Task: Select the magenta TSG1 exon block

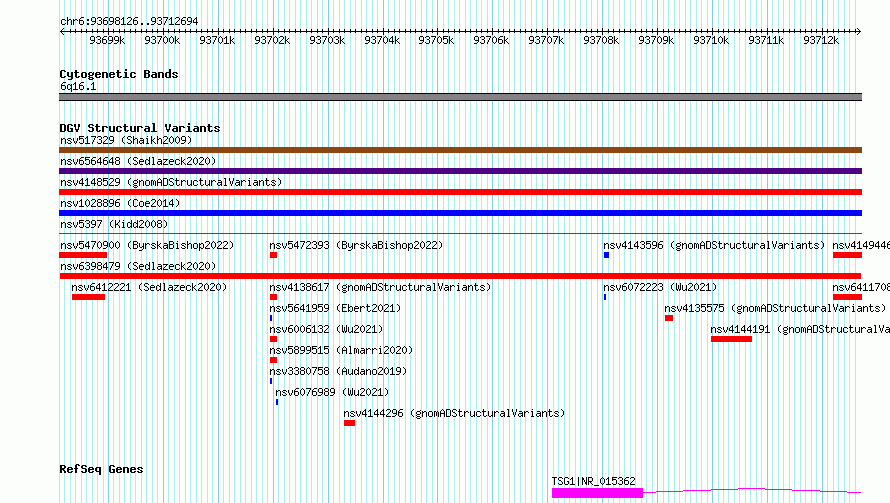Action: click(598, 493)
